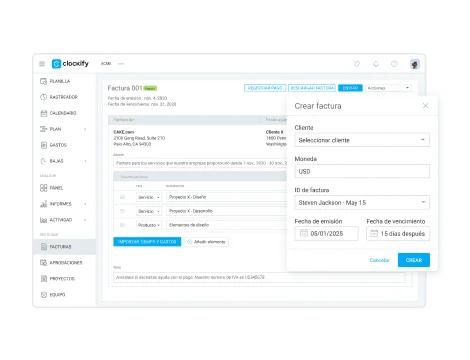This screenshot has width=470, height=360.
Task: Click drag handle of Proyecto X - Desarrollo row
Action: 122,211
